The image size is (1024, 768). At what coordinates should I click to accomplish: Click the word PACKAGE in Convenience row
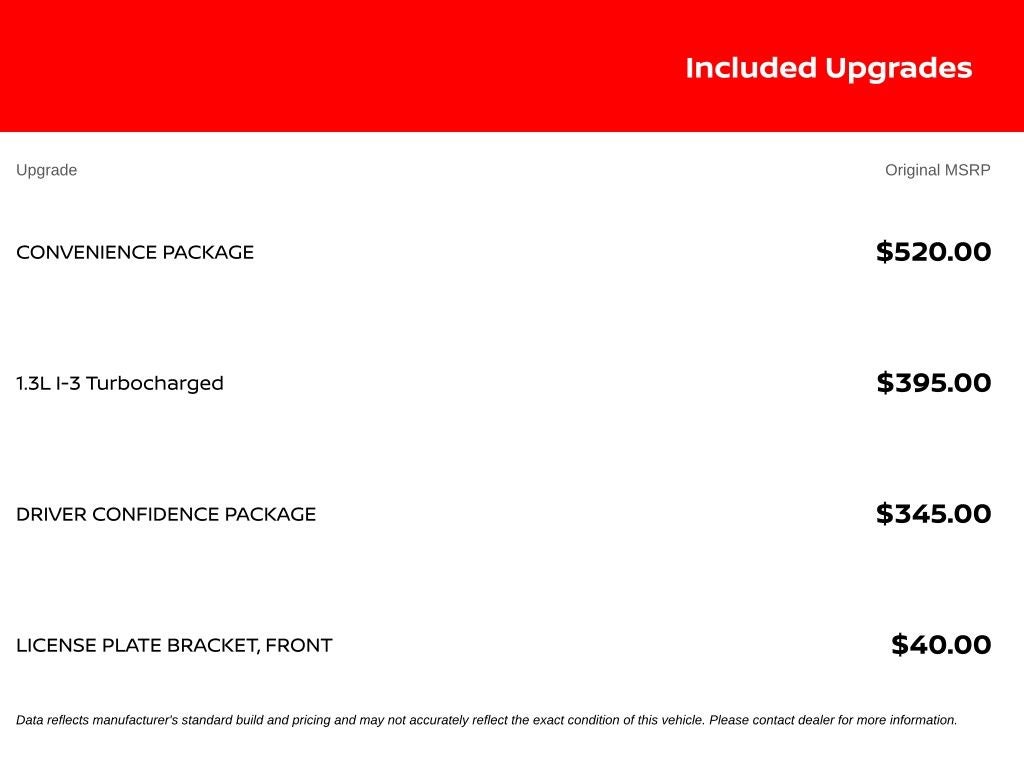208,252
